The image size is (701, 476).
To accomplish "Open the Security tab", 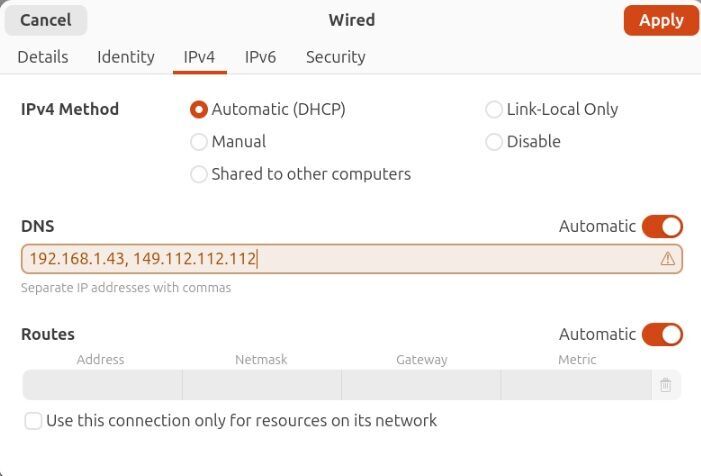I will (335, 57).
